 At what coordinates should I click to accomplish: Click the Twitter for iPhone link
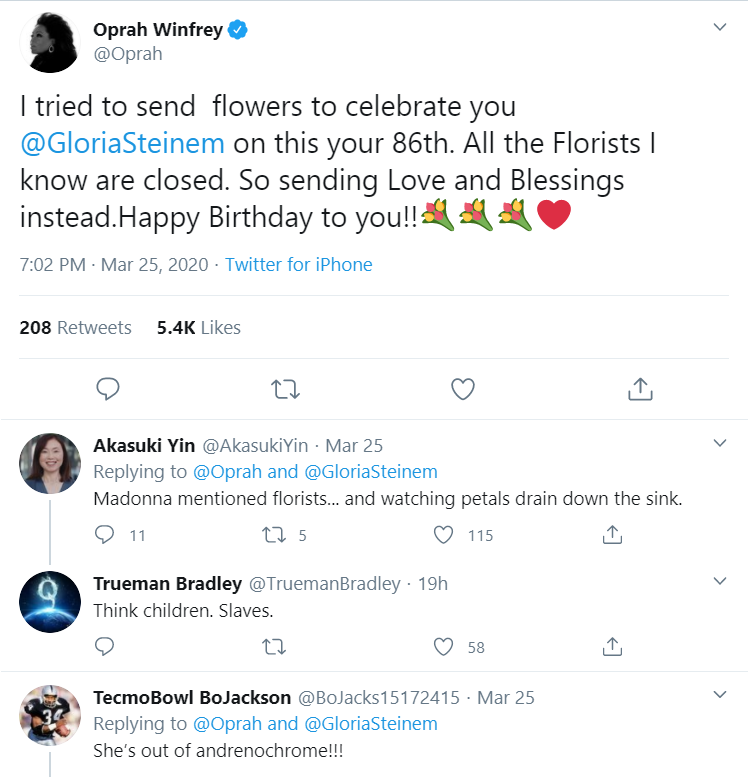tap(298, 265)
